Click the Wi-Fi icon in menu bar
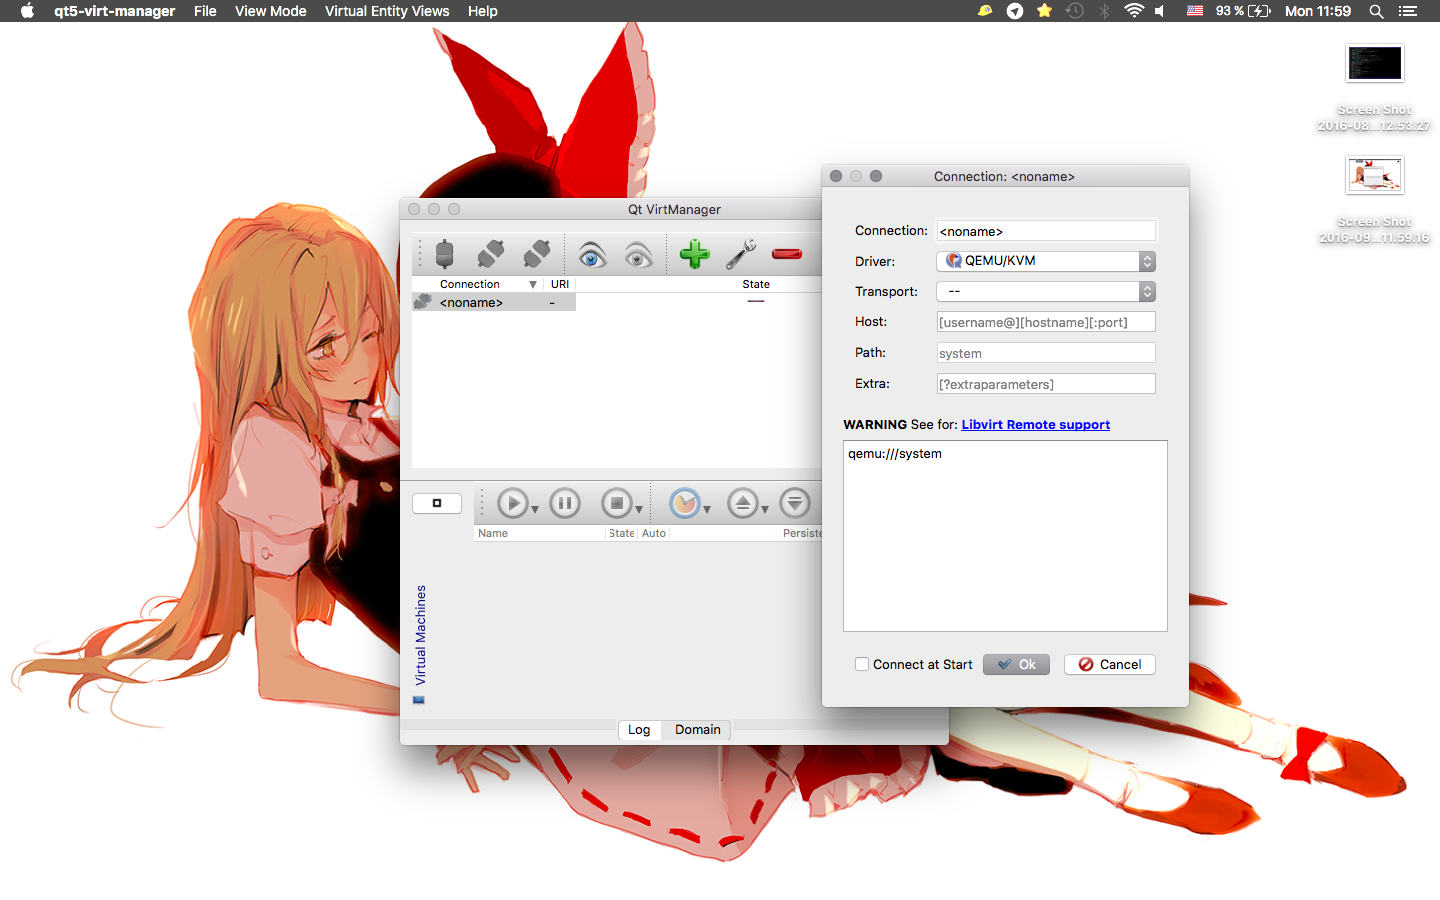The width and height of the screenshot is (1440, 900). point(1133,11)
